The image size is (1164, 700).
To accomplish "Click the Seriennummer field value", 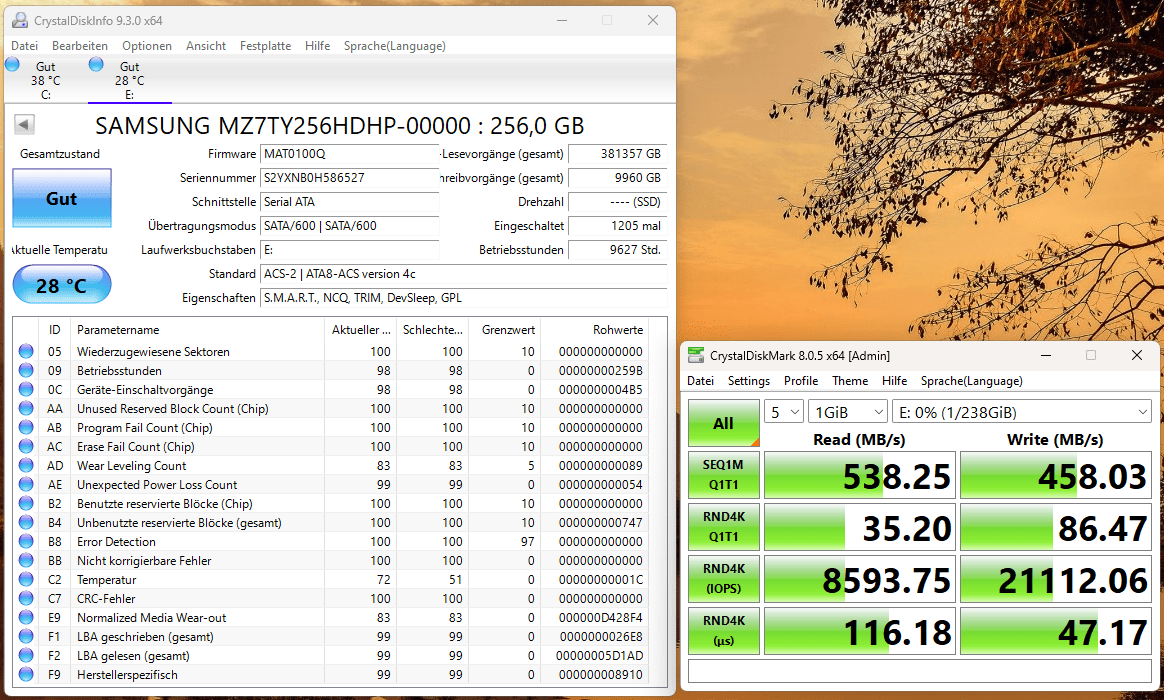I will 350,177.
